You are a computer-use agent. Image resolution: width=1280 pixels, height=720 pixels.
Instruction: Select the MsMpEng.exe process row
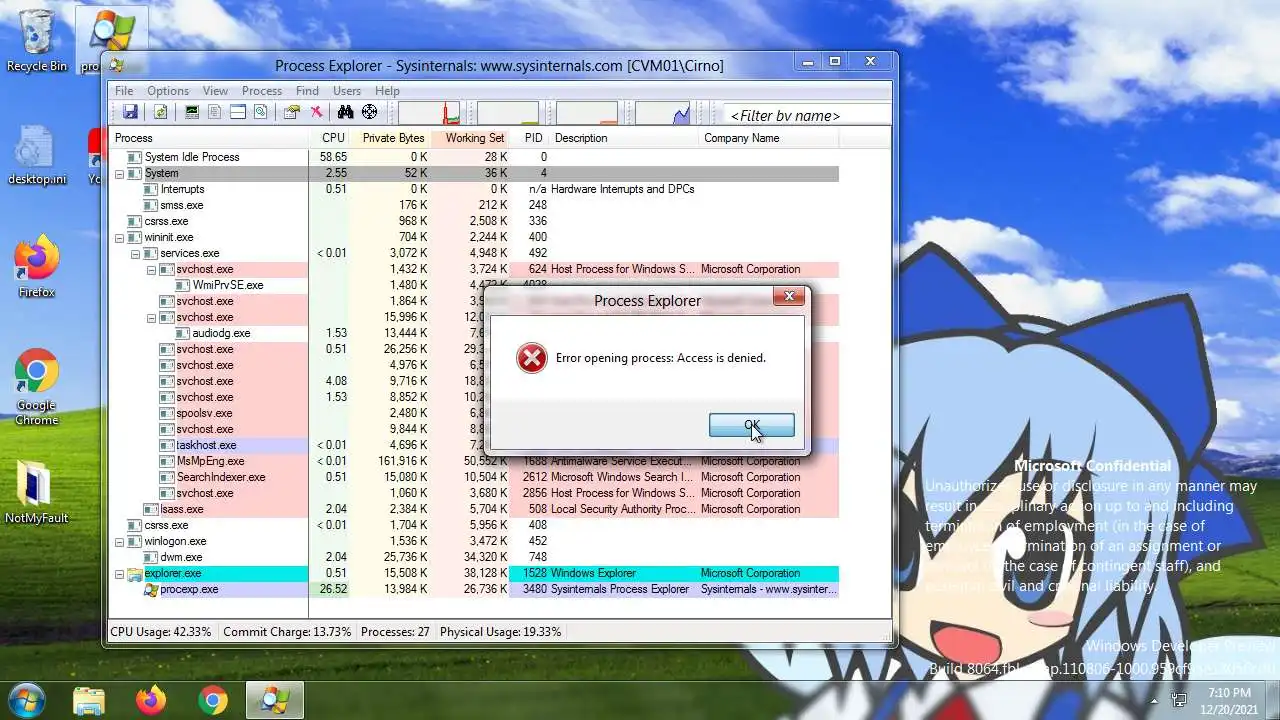coord(475,461)
